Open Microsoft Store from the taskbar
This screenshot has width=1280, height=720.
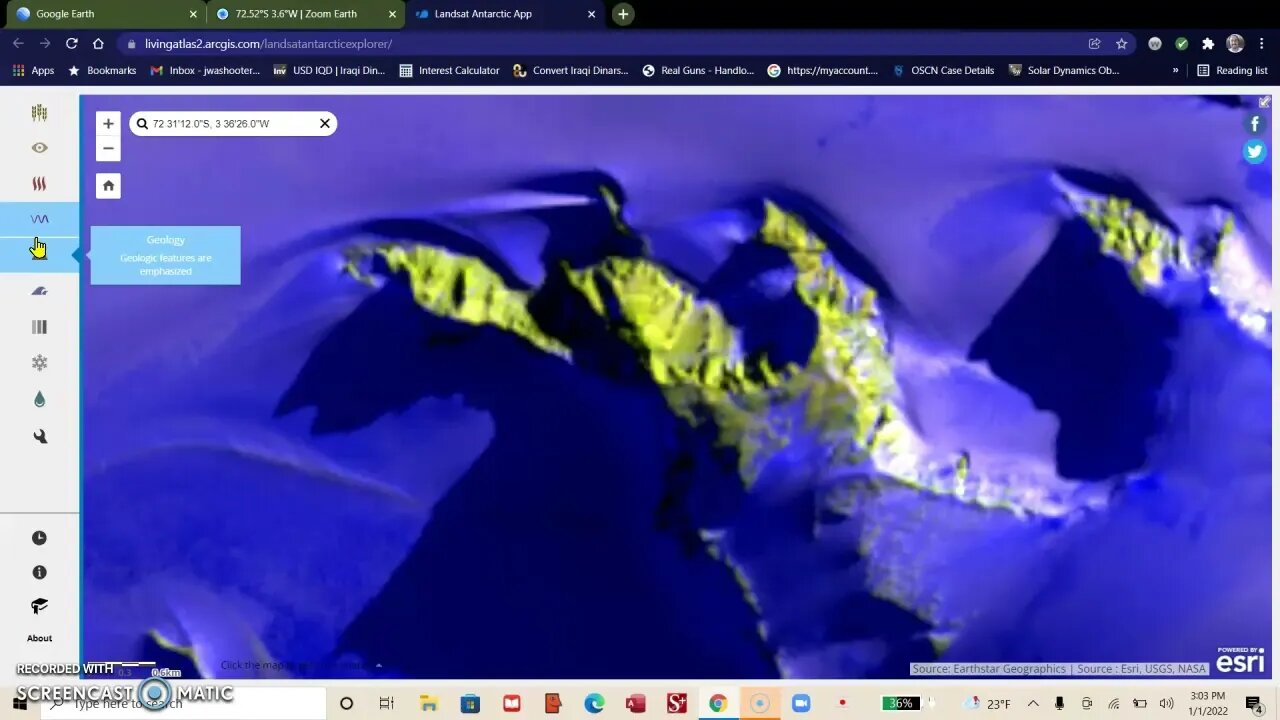tap(470, 704)
